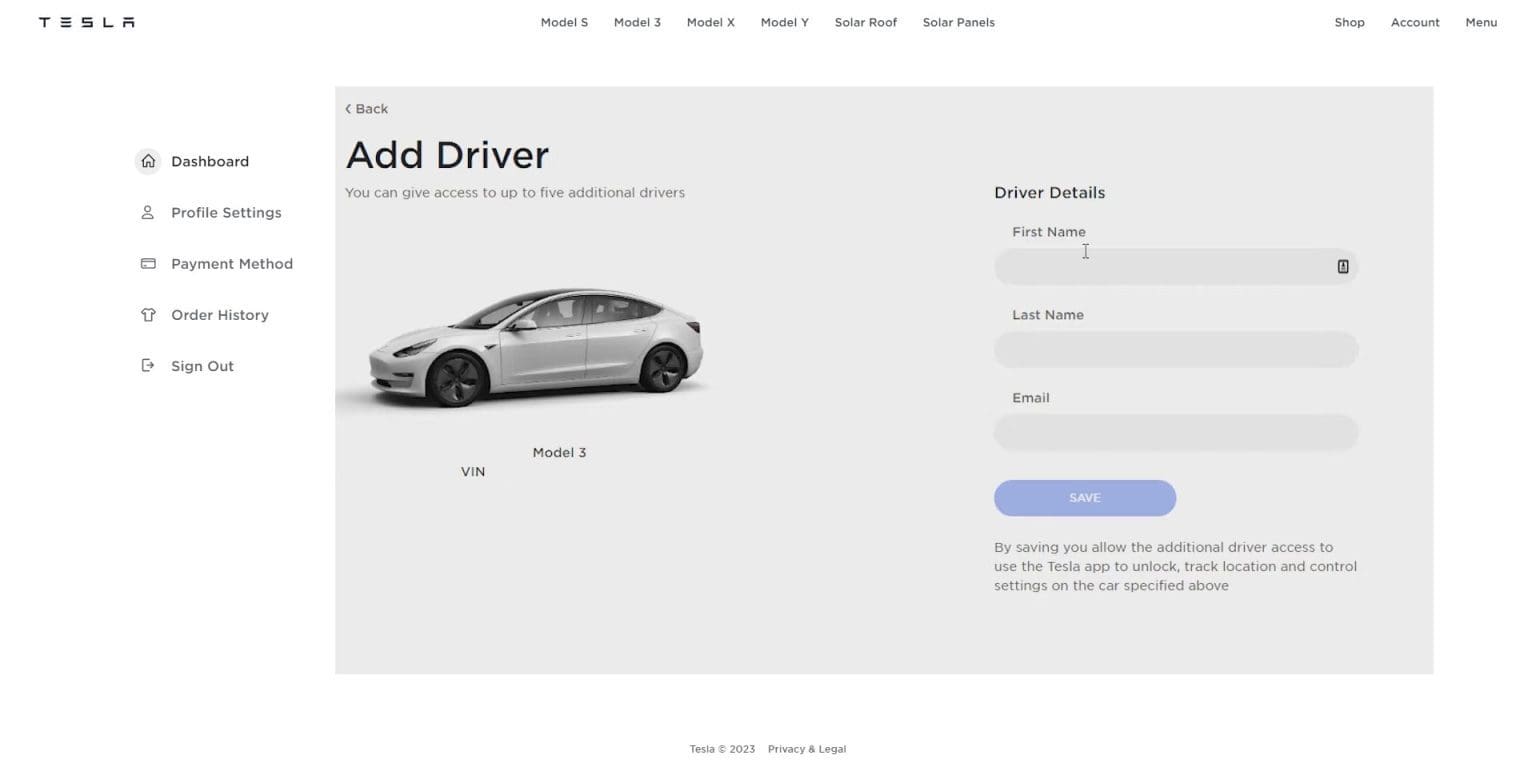The image size is (1536, 783).
Task: Click the Shop link in the header
Action: point(1349,21)
